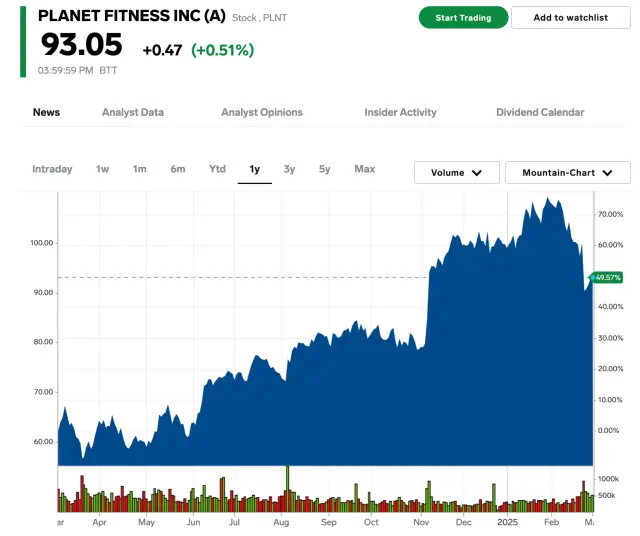
Task: Select the 1y chart range
Action: point(254,169)
